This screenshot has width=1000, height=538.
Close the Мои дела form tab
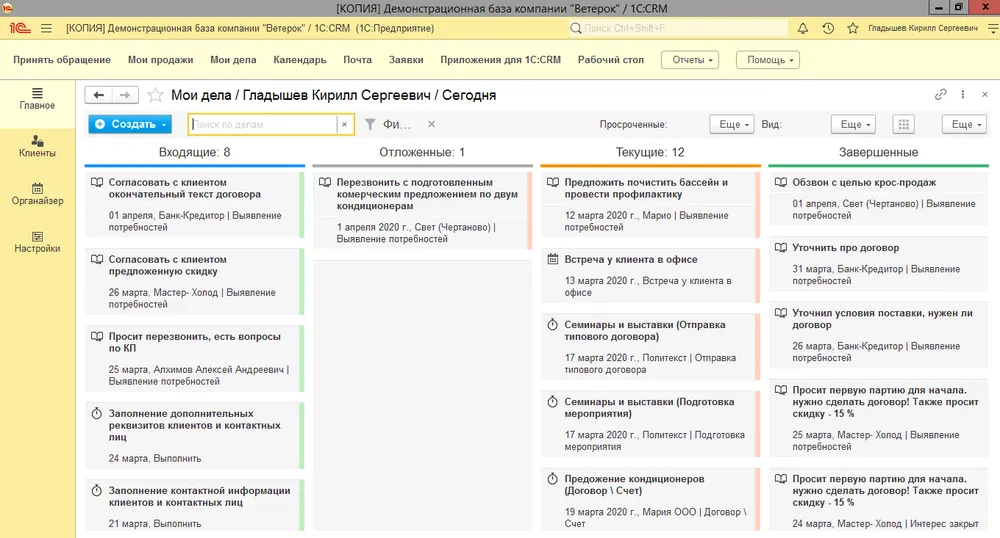tap(985, 94)
